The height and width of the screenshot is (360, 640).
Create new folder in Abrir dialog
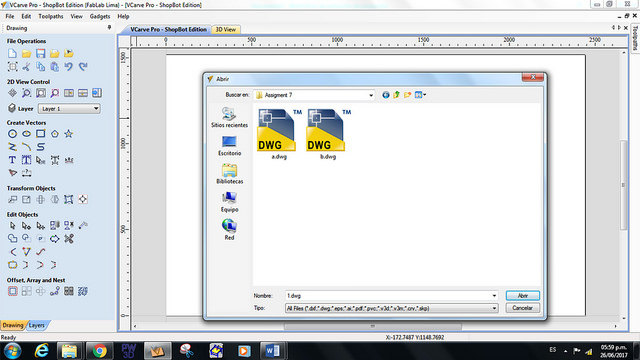click(x=407, y=95)
